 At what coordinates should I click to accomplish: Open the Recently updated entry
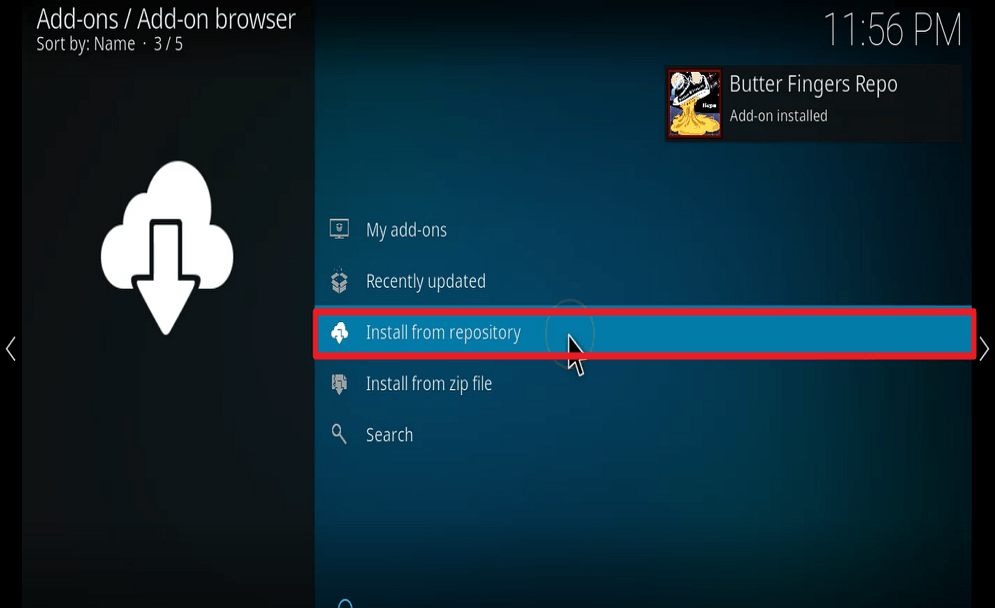[x=643, y=281]
